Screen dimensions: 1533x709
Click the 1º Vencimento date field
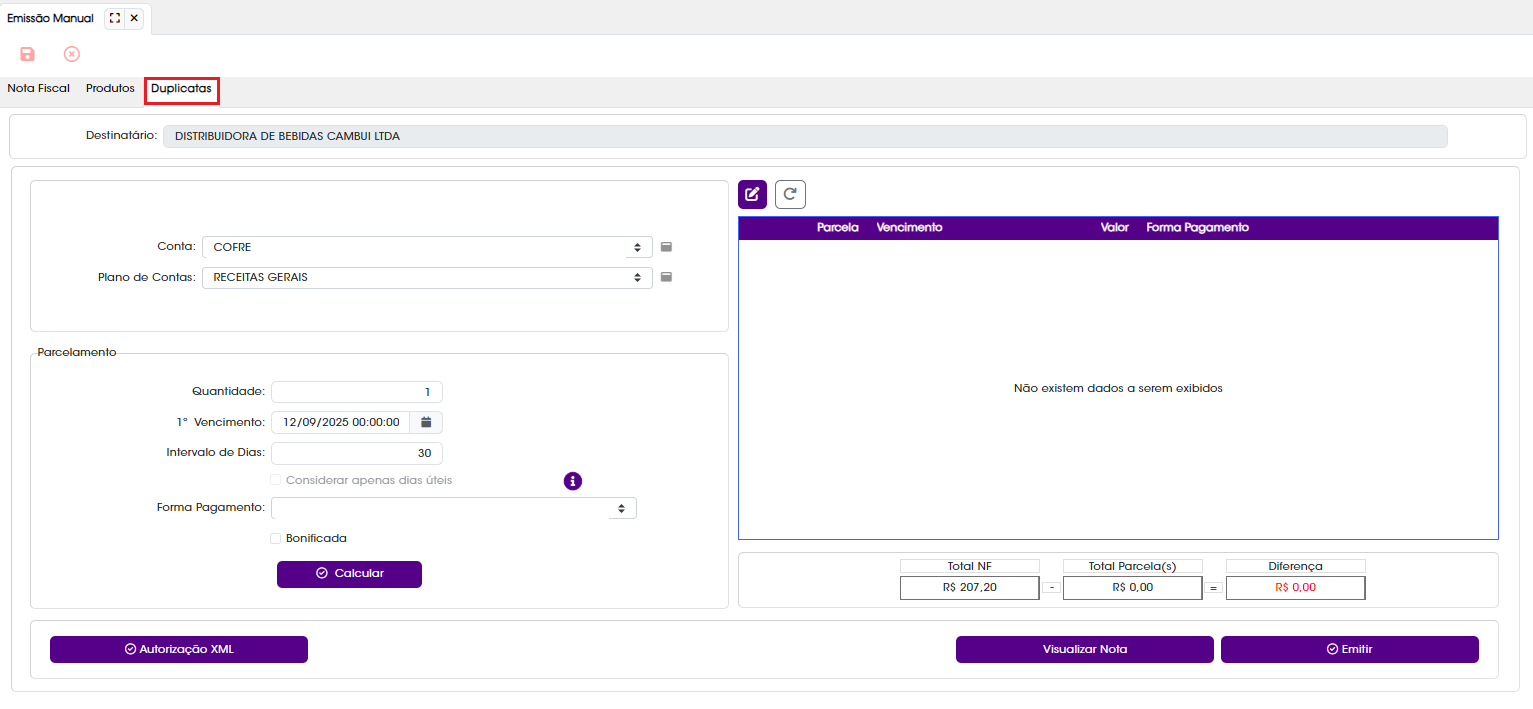pyautogui.click(x=340, y=422)
